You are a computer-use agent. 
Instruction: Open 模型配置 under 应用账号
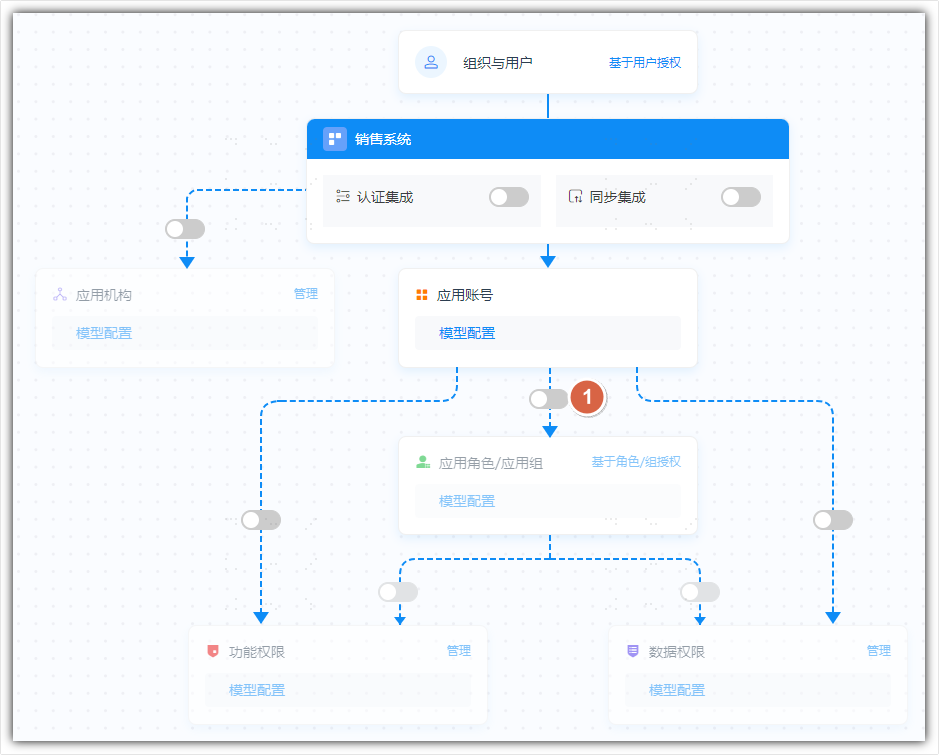[x=467, y=333]
